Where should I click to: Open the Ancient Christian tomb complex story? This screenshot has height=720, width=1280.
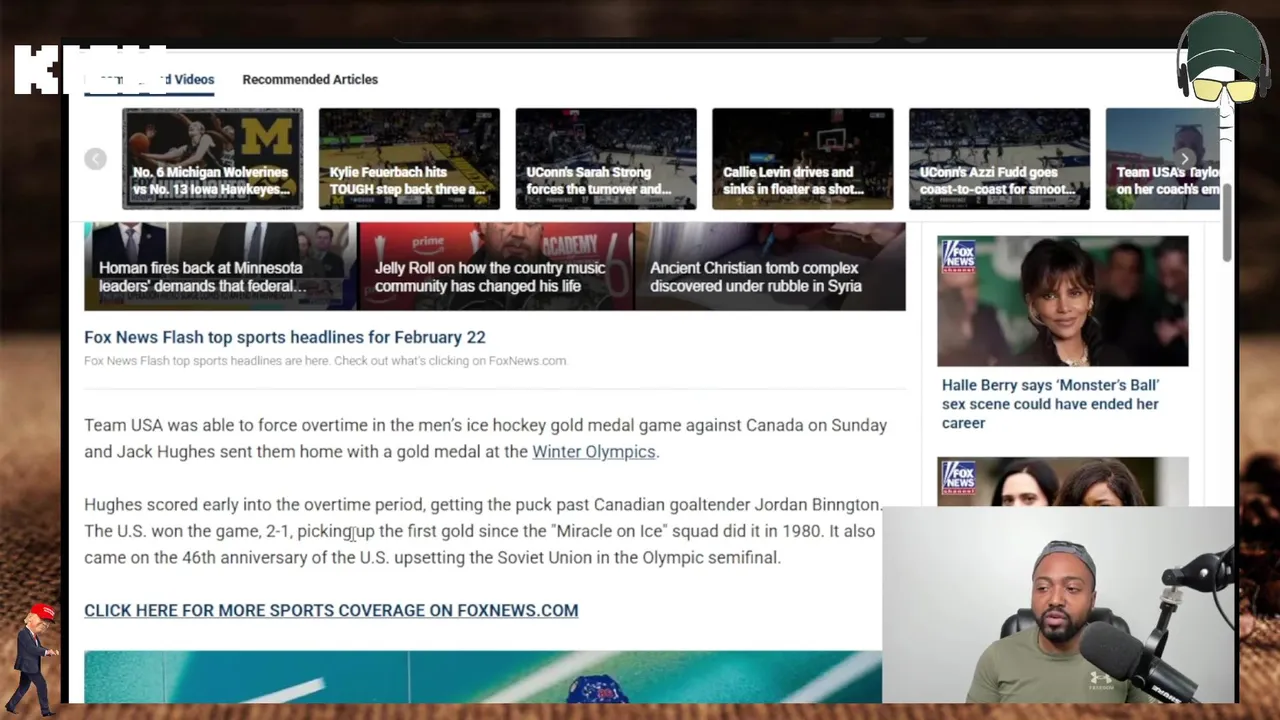pos(770,266)
